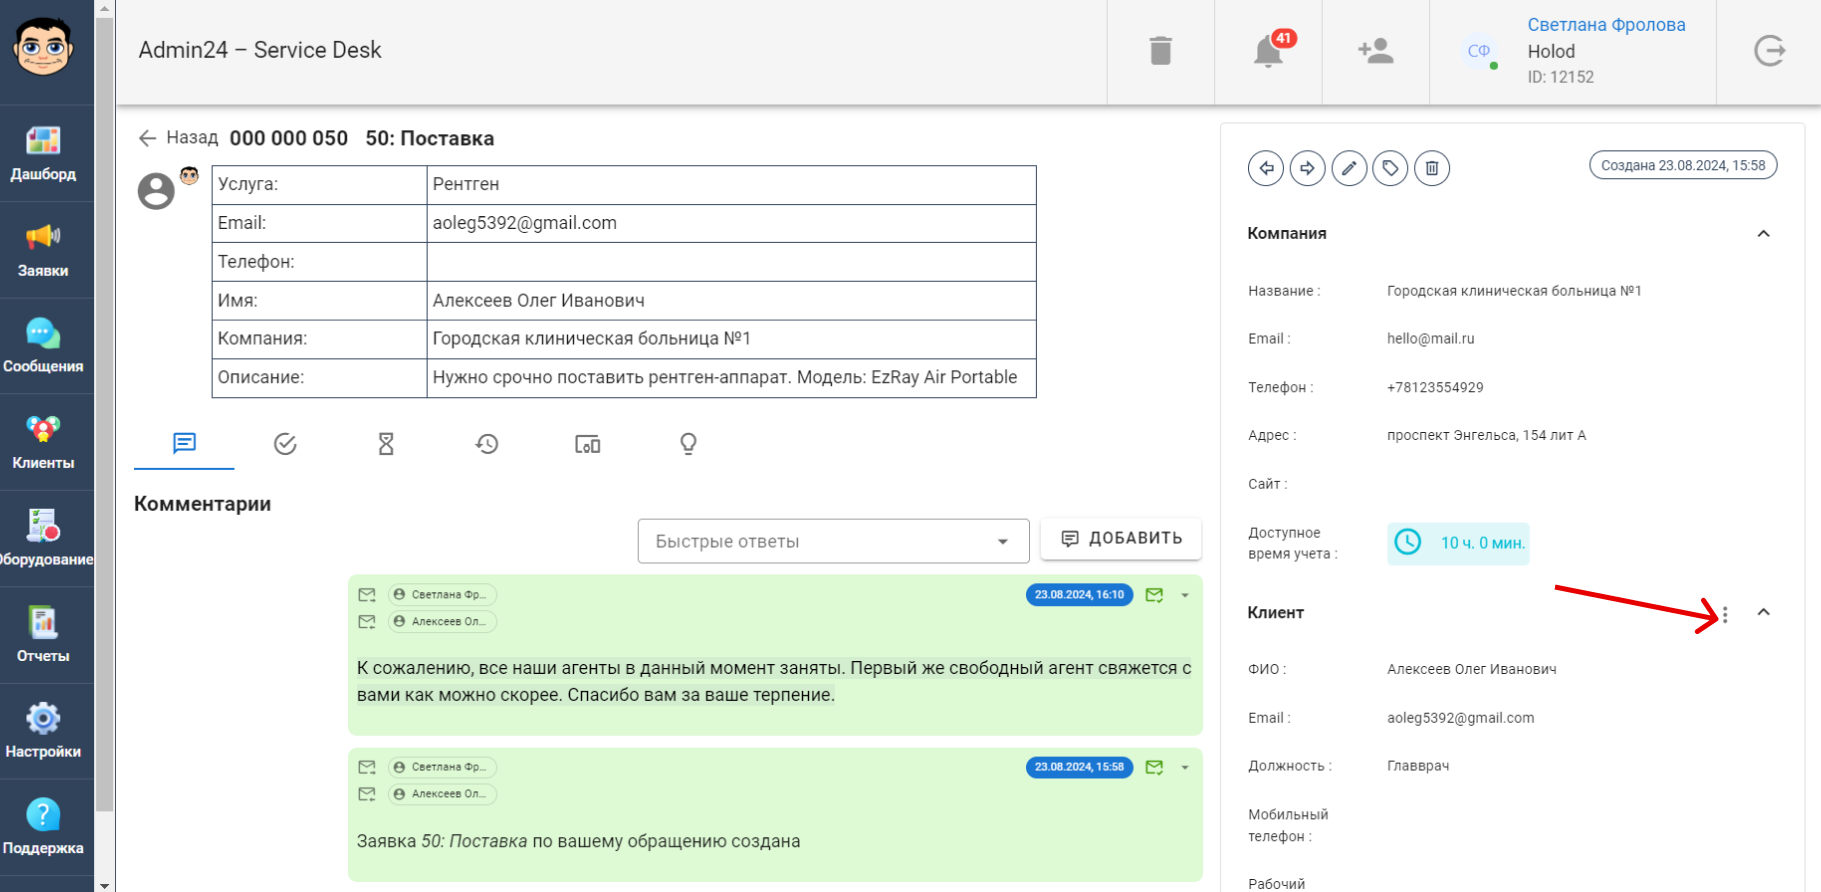Click the delete ticket trash icon
Screen dimensions: 1821x892
(x=1432, y=168)
